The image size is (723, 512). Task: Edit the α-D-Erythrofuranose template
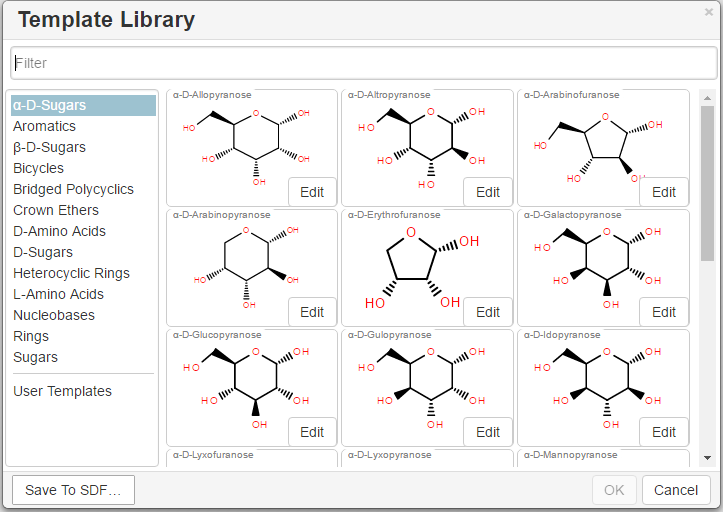(x=488, y=312)
